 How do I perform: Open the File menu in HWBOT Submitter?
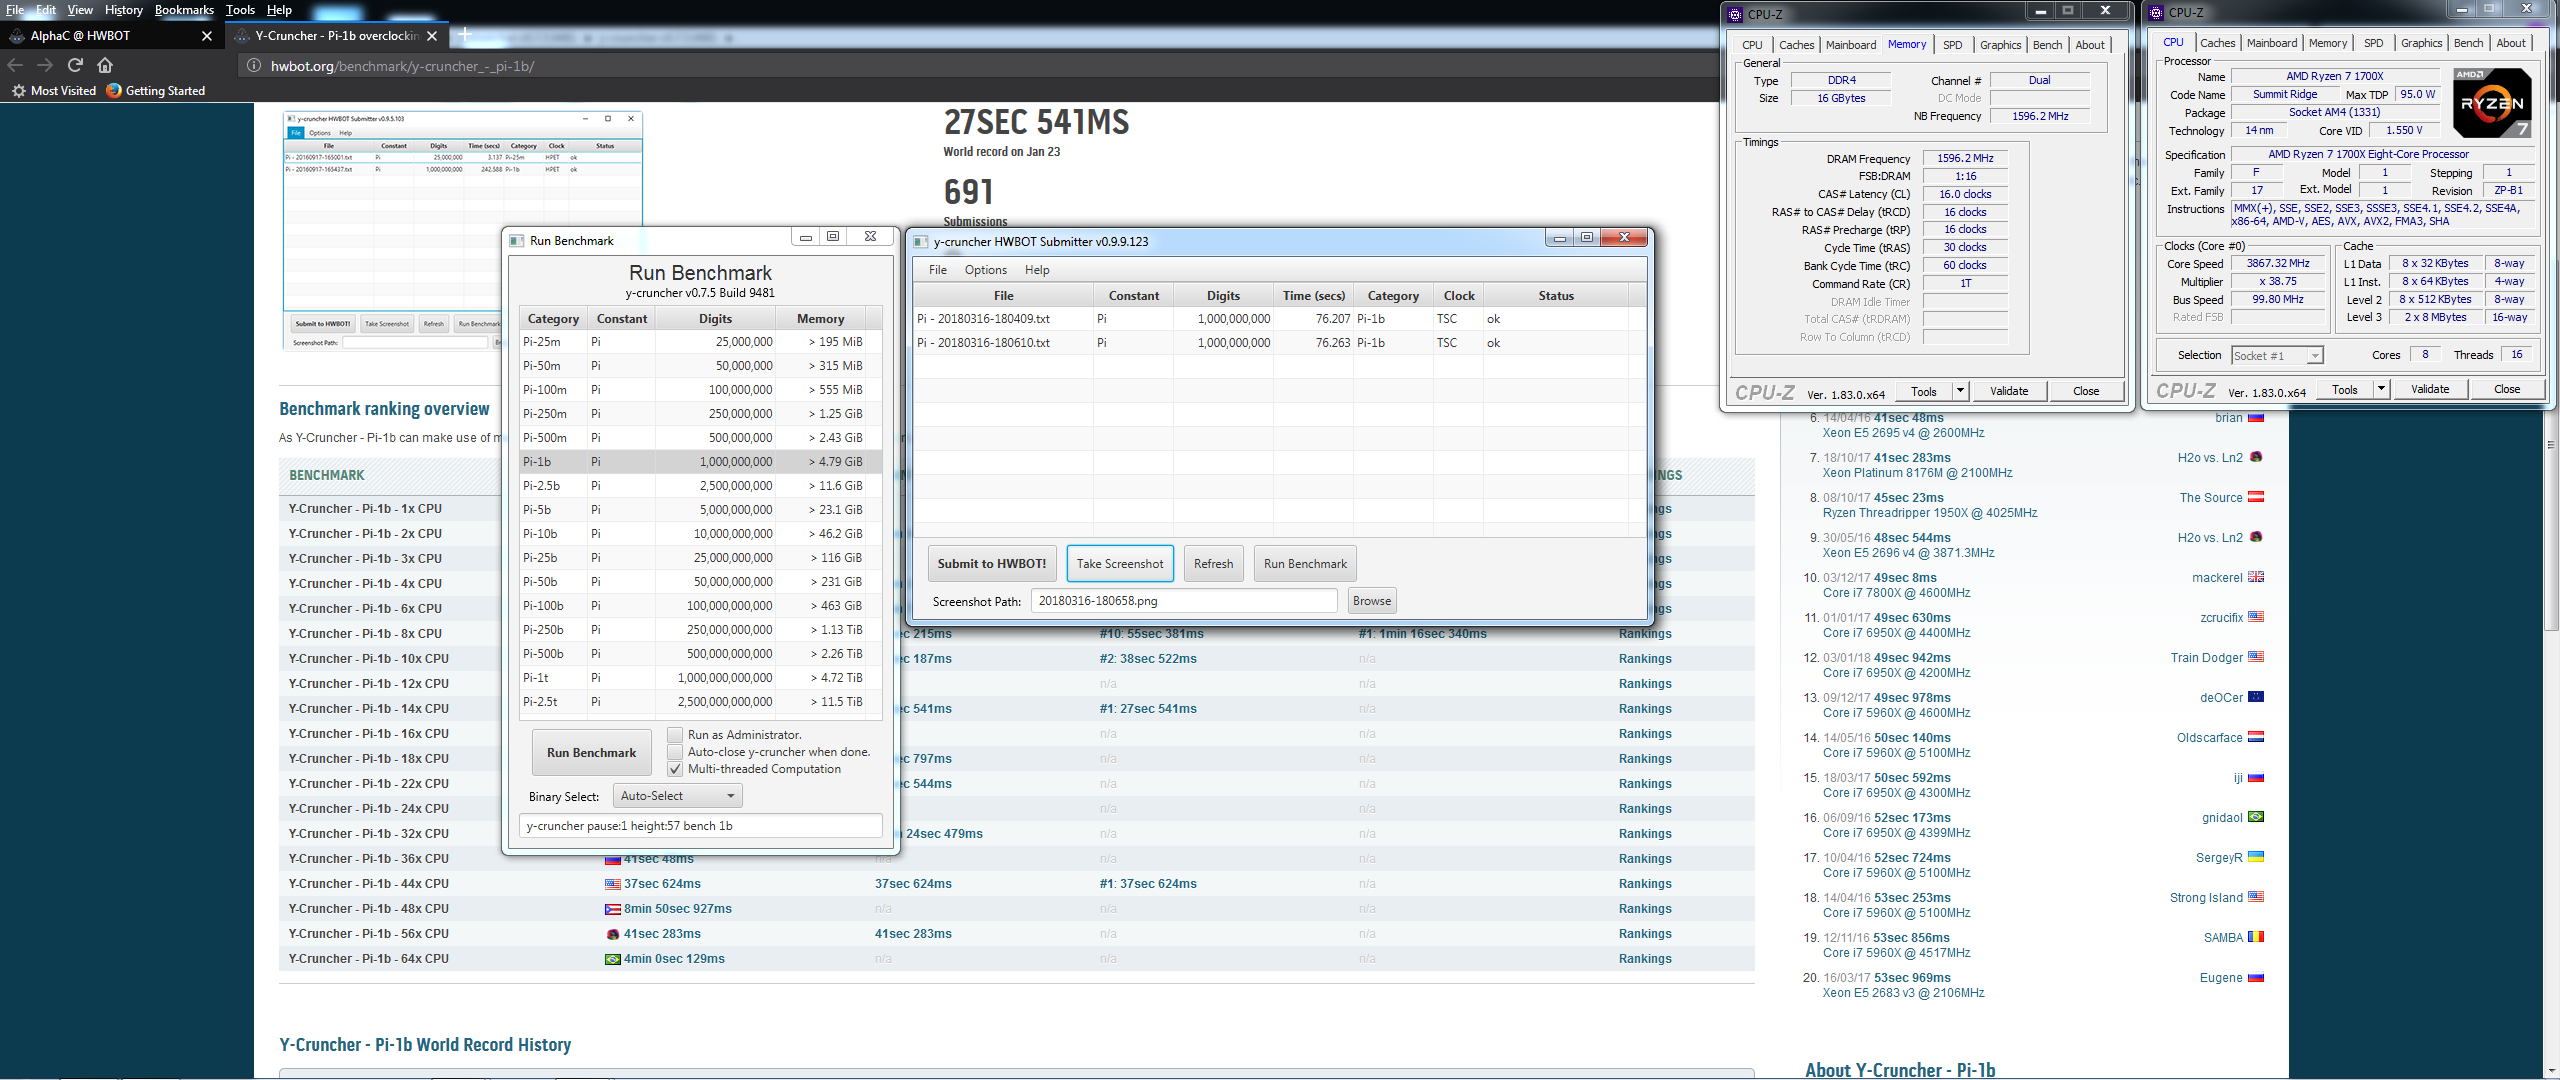[938, 270]
